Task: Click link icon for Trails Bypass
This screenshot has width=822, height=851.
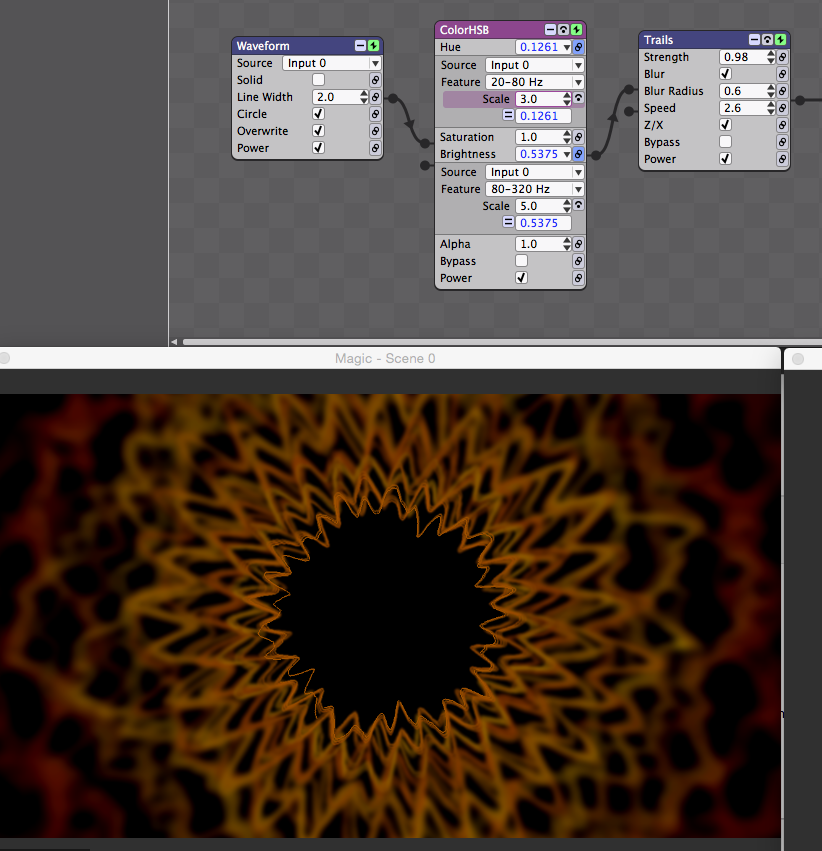Action: click(x=782, y=142)
